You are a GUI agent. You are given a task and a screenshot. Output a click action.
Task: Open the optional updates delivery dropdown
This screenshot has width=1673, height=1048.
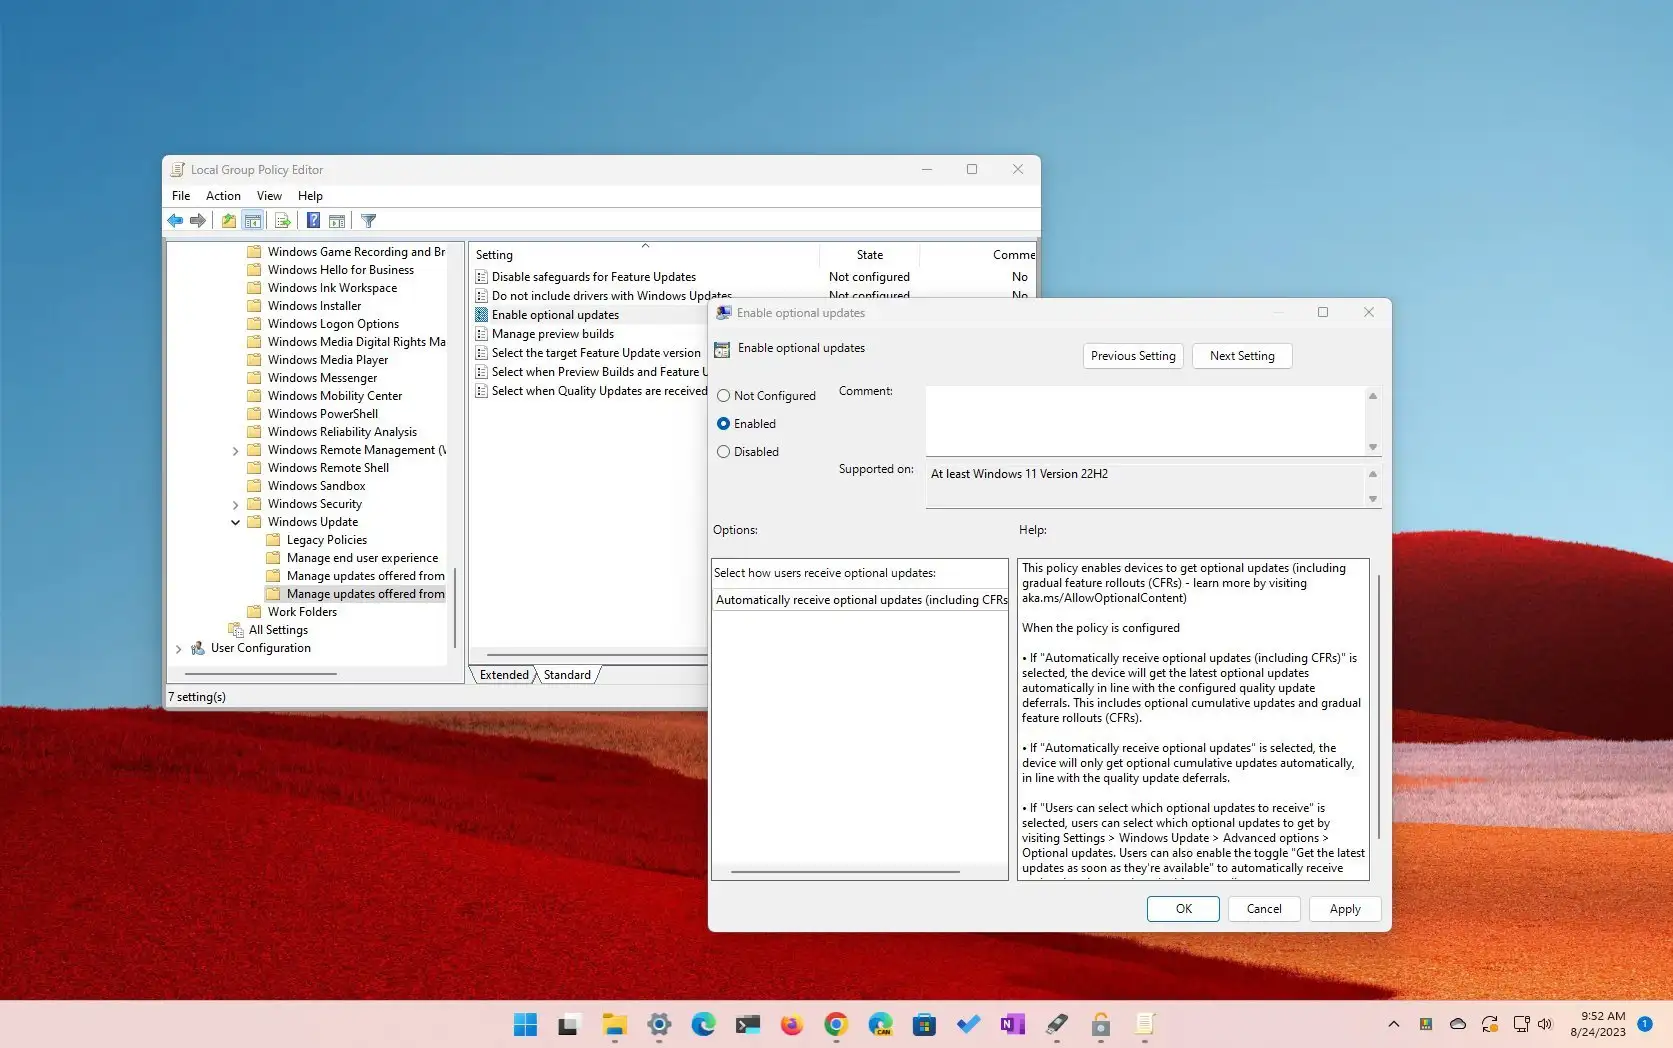click(x=860, y=600)
